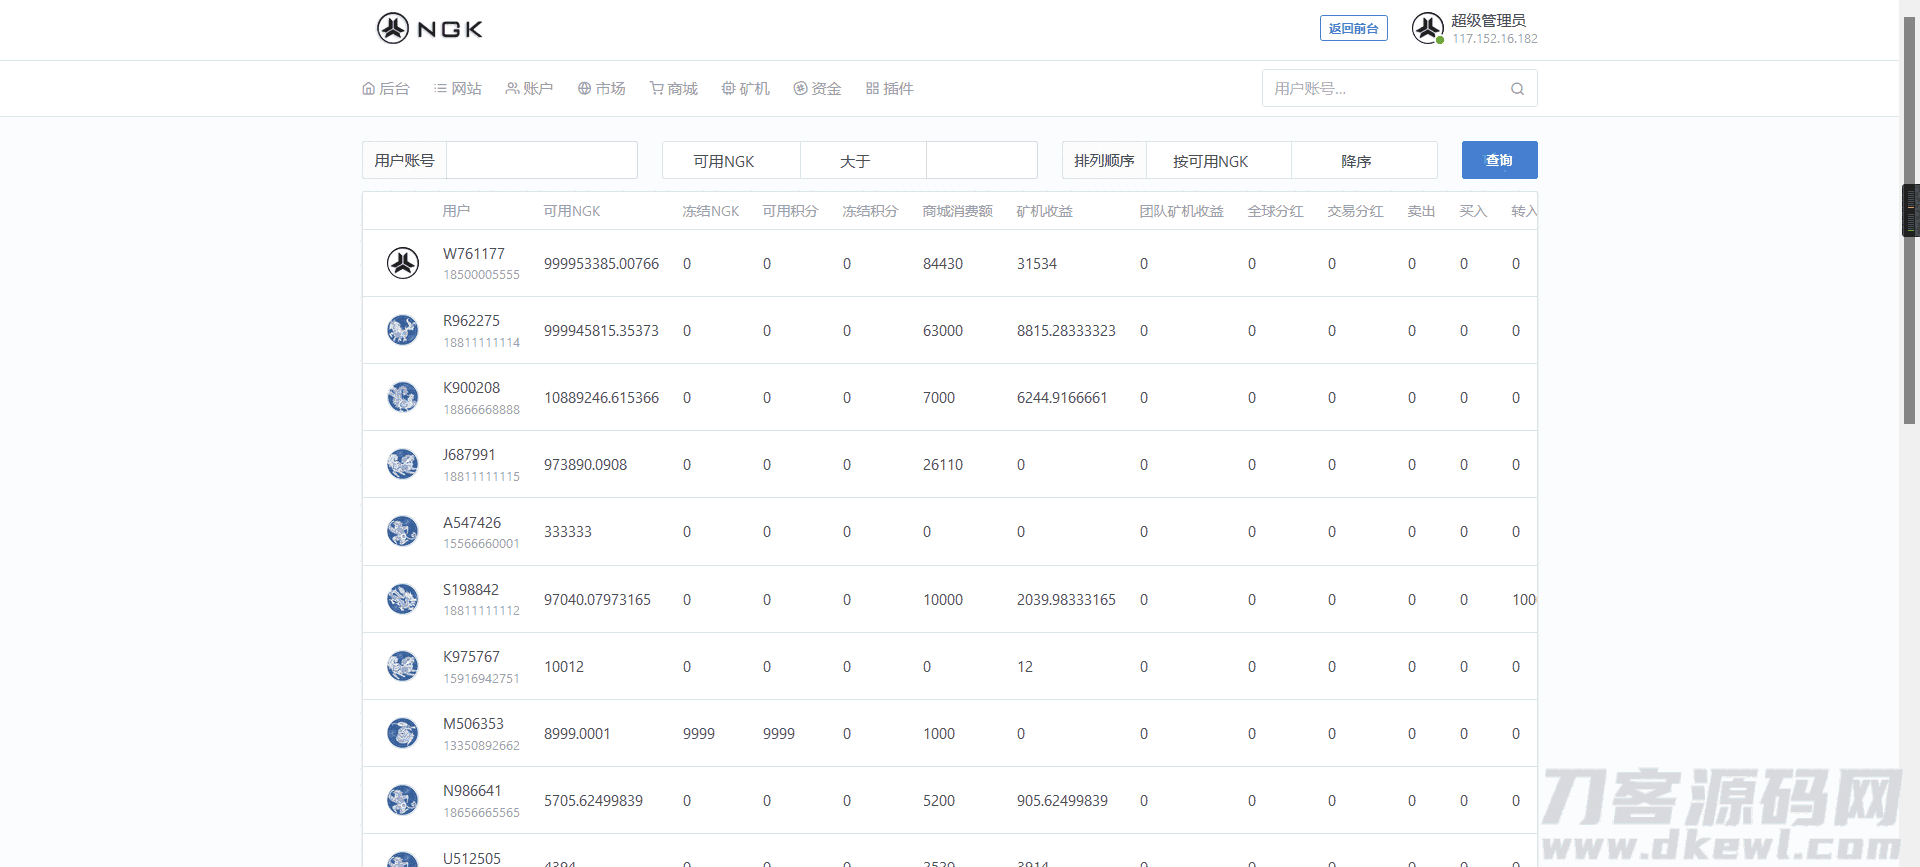The width and height of the screenshot is (1920, 867).
Task: Click the super admin avatar icon
Action: click(x=1427, y=29)
